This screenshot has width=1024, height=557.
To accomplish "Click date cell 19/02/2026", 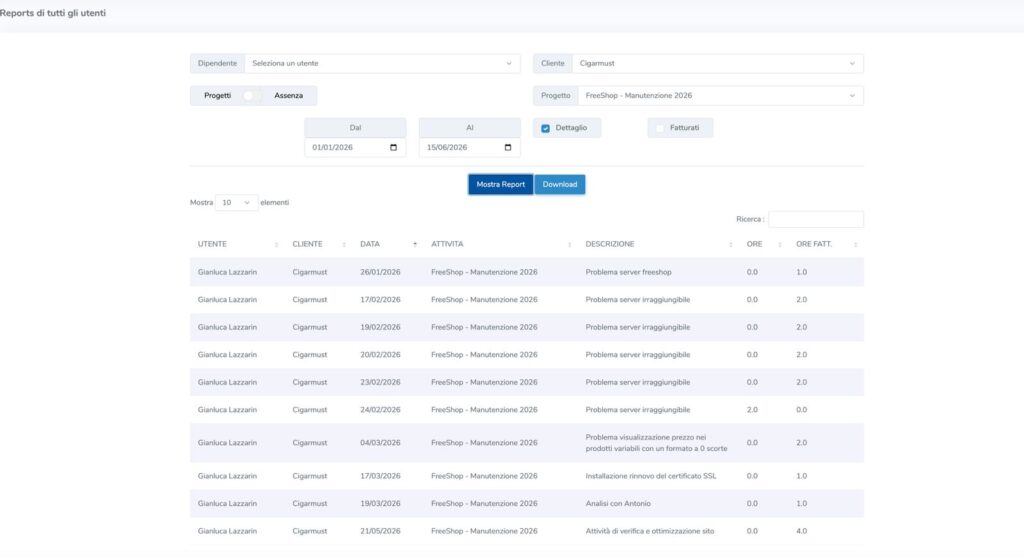I will pos(380,327).
